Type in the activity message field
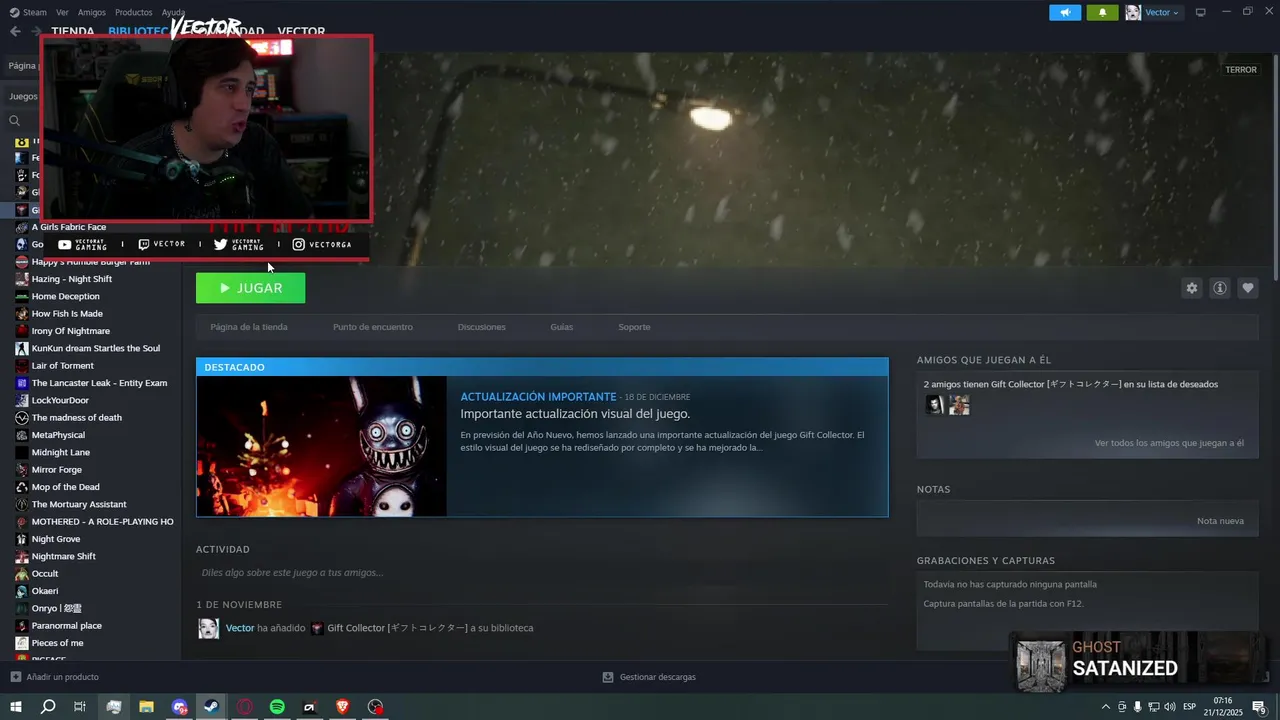The width and height of the screenshot is (1280, 720). [542, 573]
